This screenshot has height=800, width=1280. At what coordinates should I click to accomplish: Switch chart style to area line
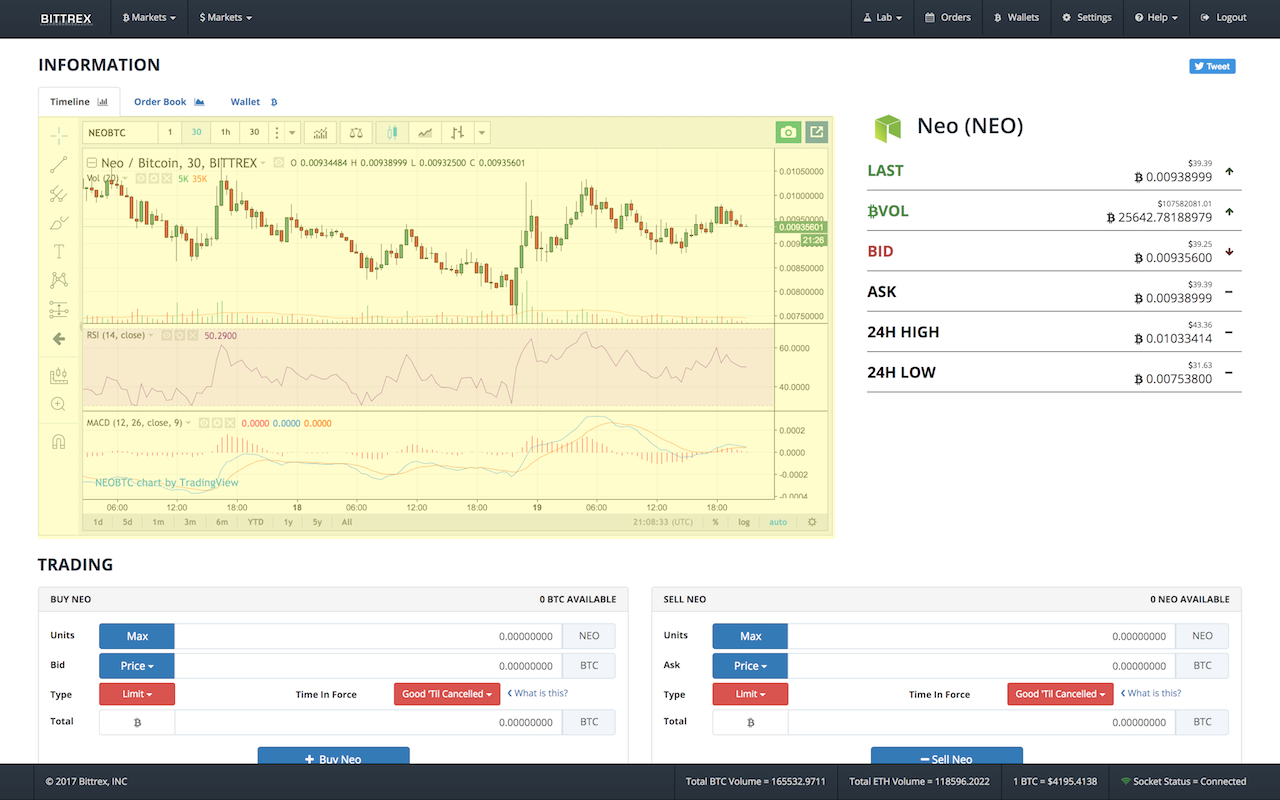(425, 132)
